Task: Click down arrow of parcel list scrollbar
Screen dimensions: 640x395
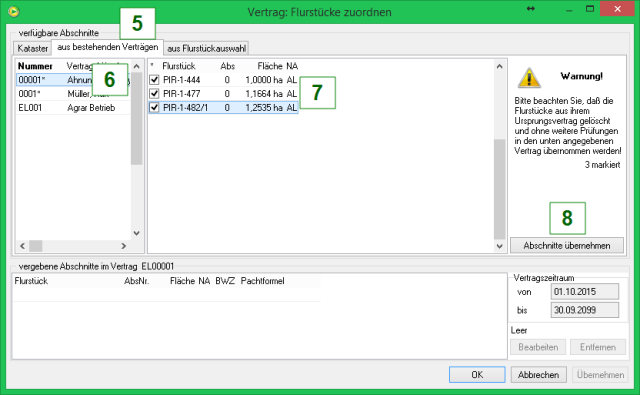Action: 500,246
